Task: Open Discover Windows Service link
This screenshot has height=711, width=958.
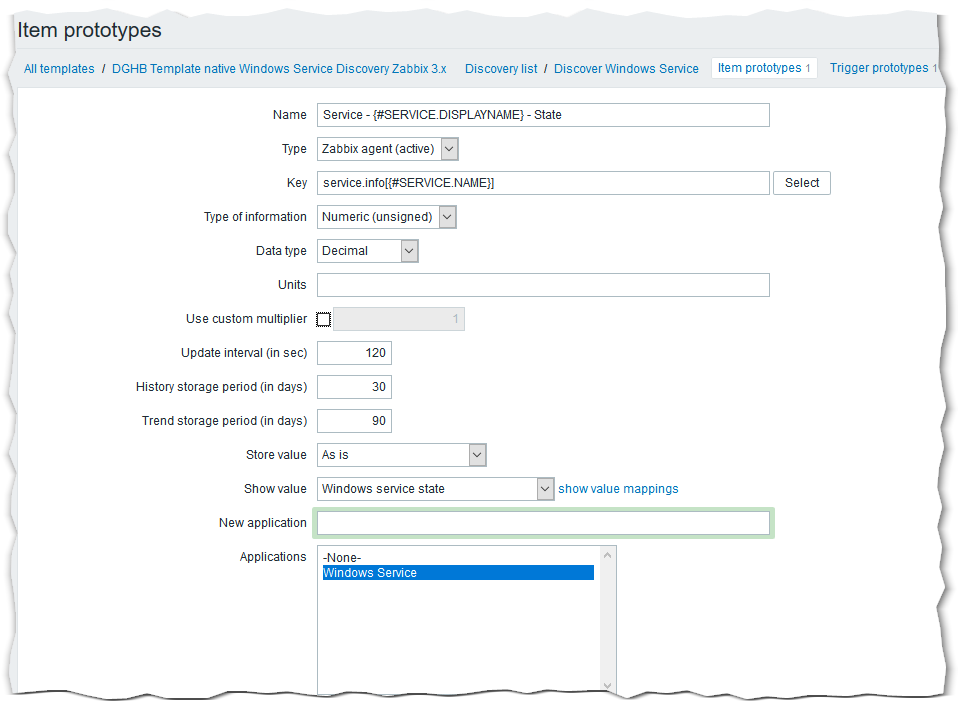Action: coord(626,69)
